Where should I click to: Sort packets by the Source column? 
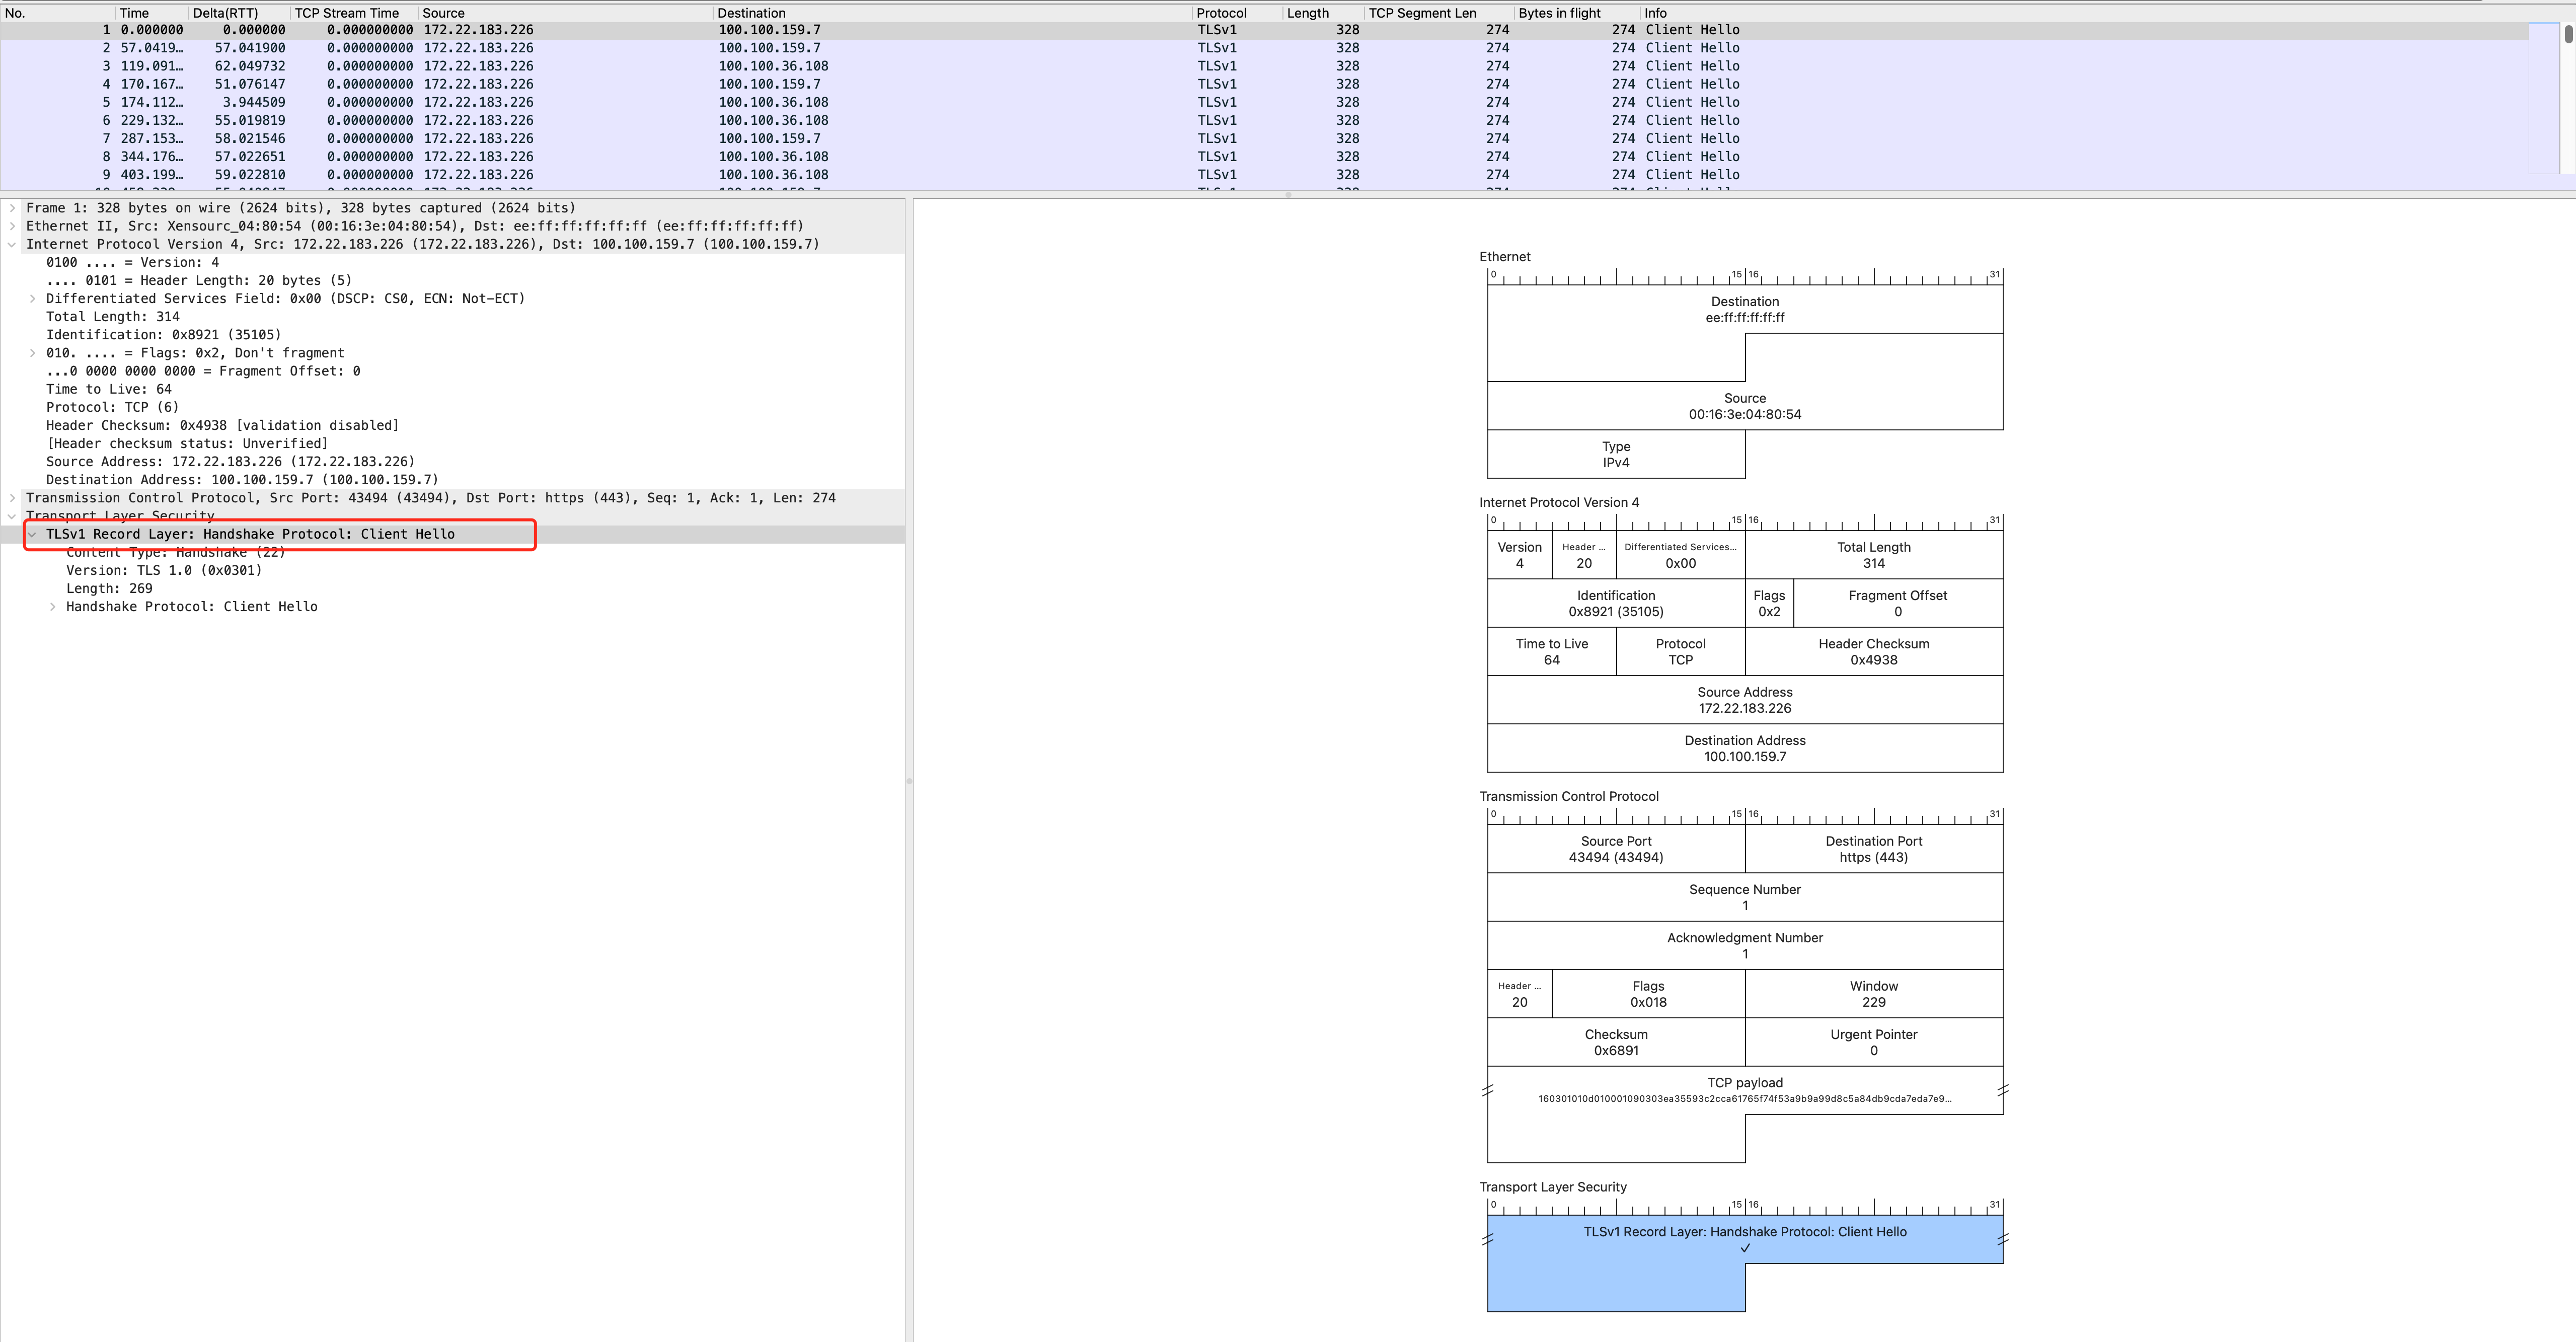pos(445,13)
